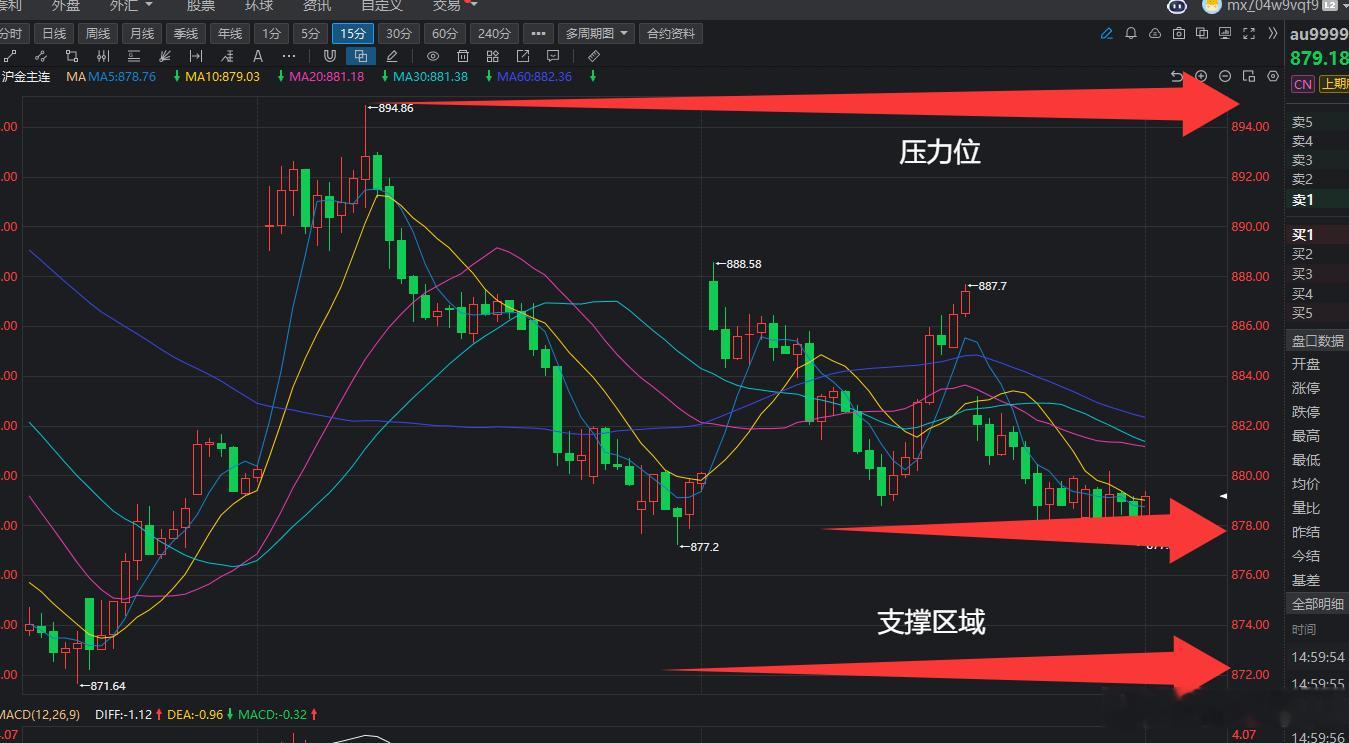Image resolution: width=1349 pixels, height=743 pixels.
Task: Zoom out the chart with minus icon
Action: point(1225,76)
